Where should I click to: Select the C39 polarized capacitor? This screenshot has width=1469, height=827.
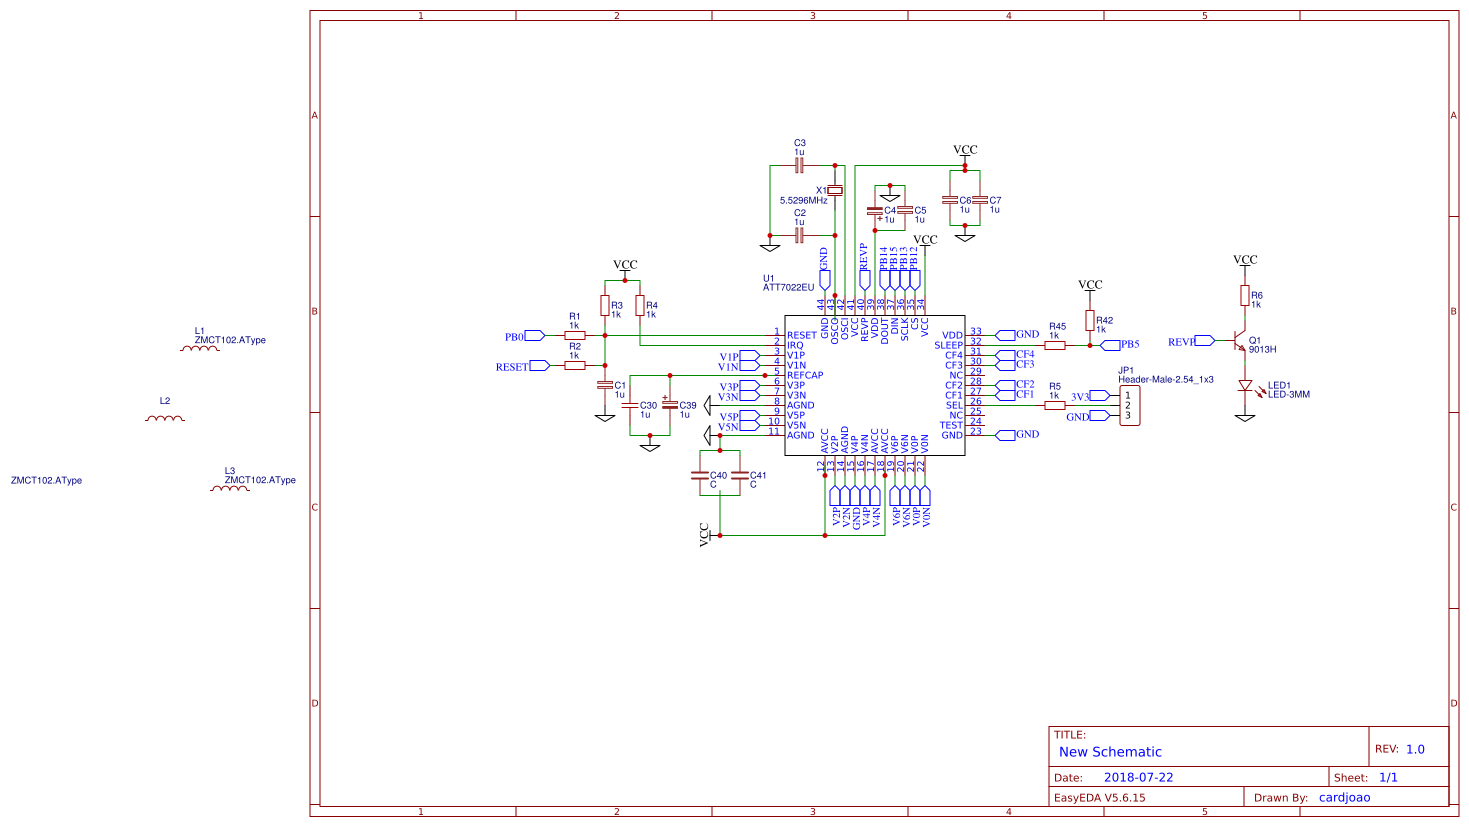pos(670,405)
